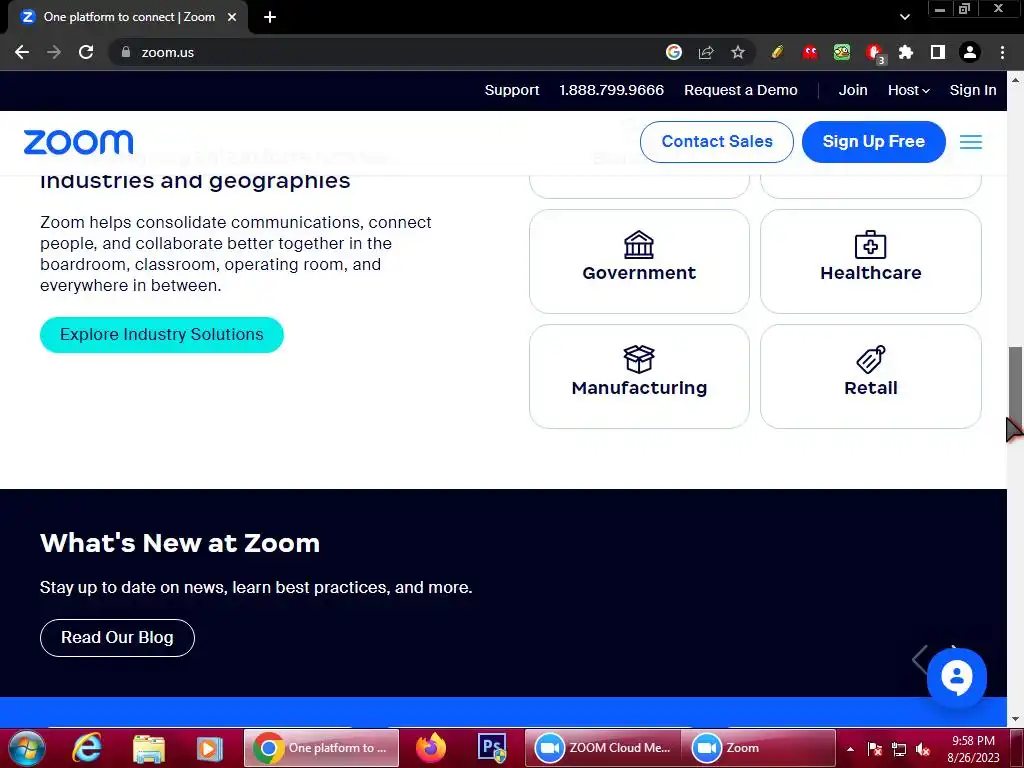This screenshot has height=768, width=1024.
Task: Show hidden system tray icons
Action: (x=850, y=749)
